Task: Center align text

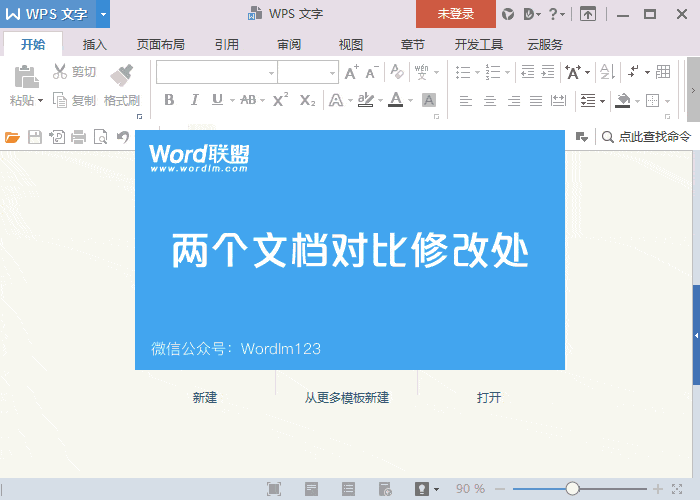Action: click(490, 101)
